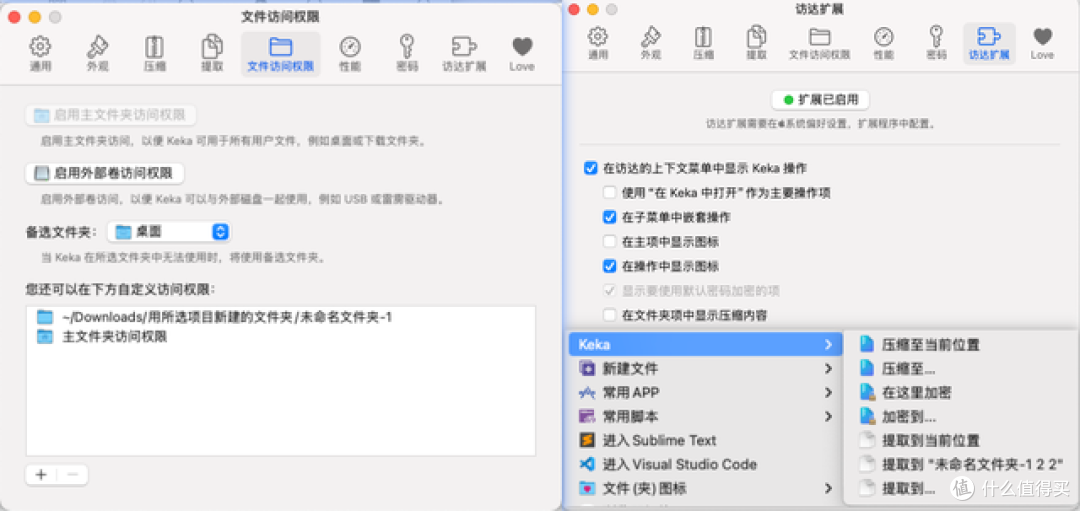Select 文件访问权限 tab in left window

280,54
